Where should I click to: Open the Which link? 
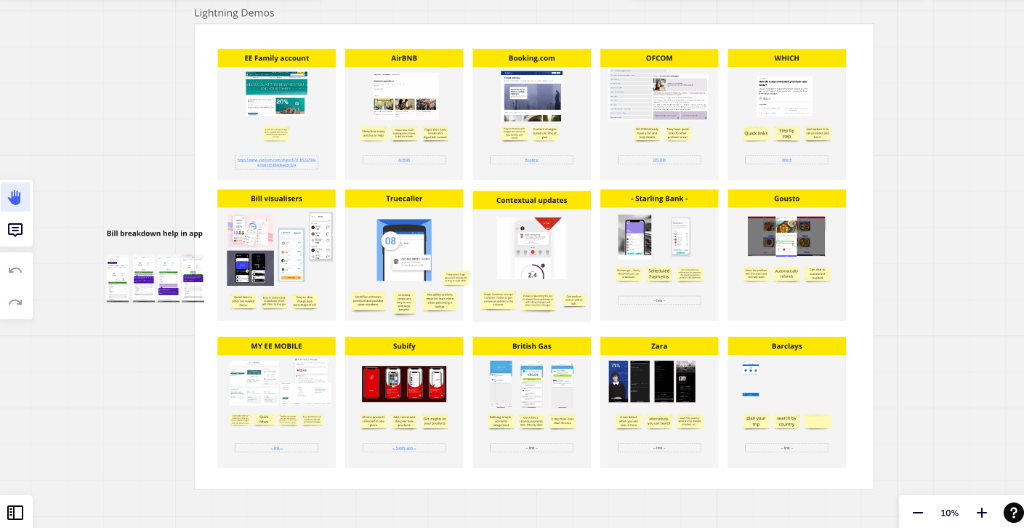click(x=786, y=160)
